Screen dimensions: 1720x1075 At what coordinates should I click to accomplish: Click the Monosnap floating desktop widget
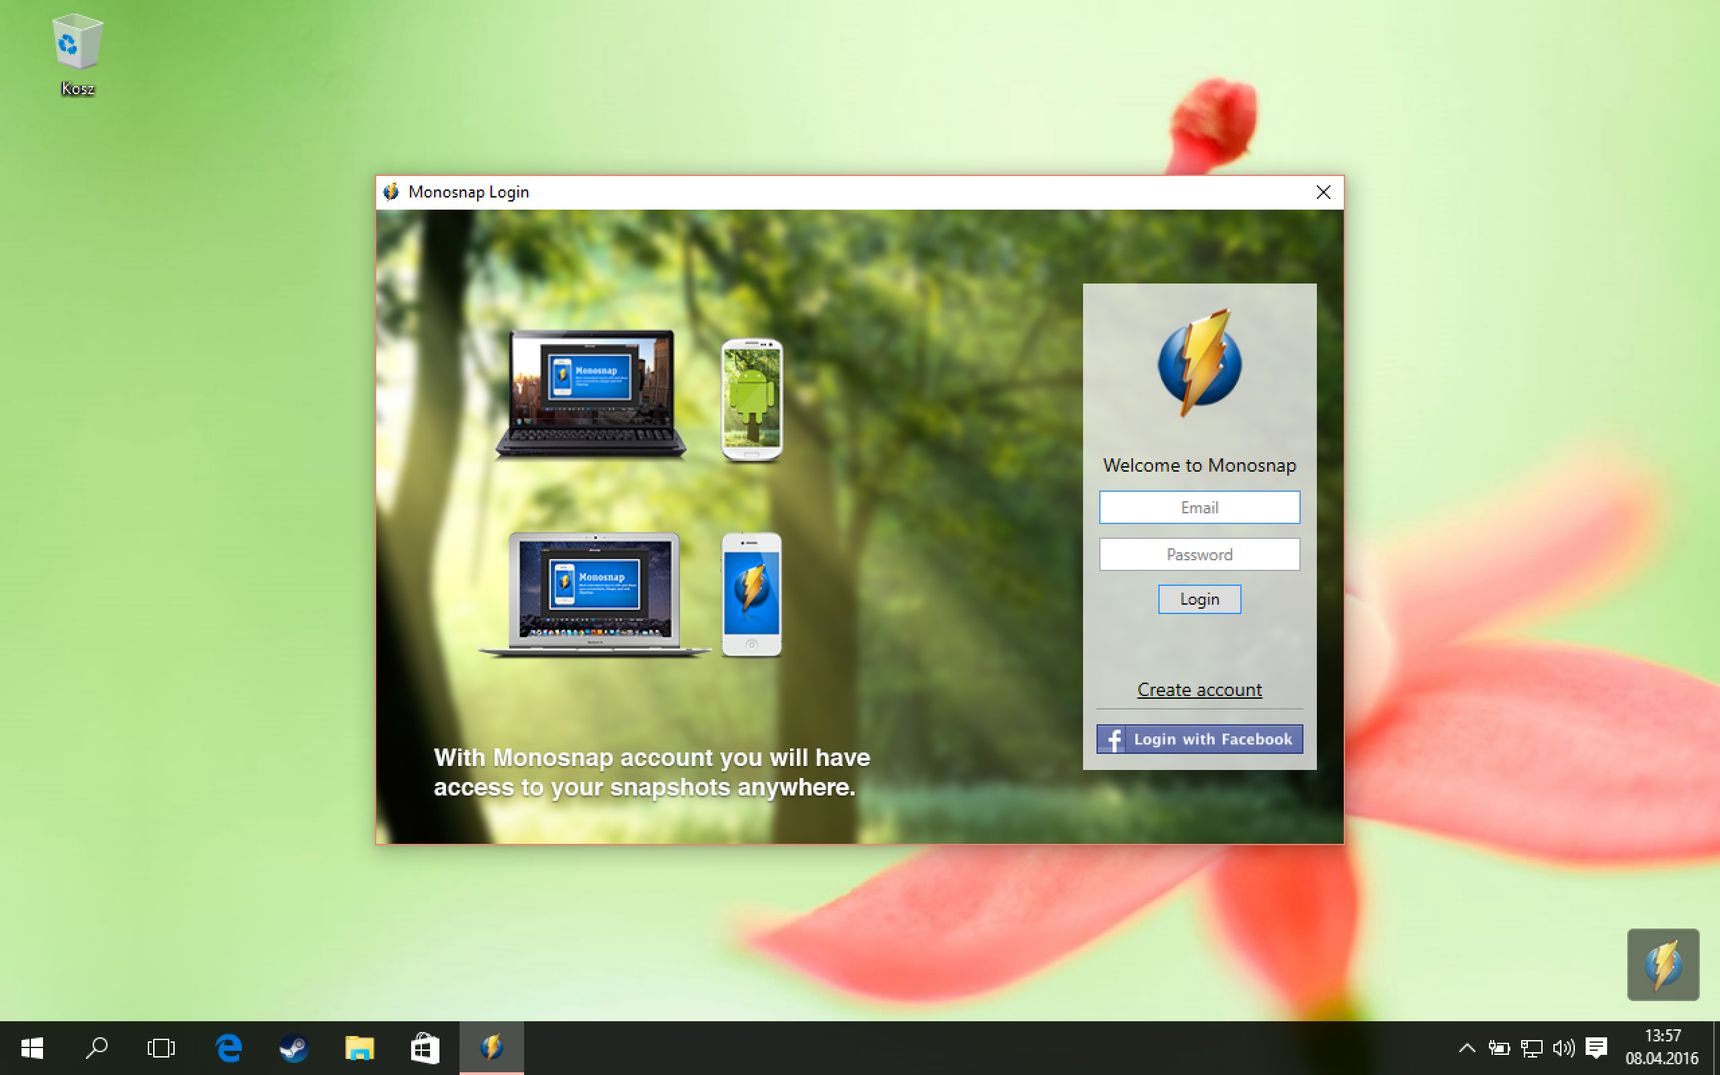click(1663, 965)
